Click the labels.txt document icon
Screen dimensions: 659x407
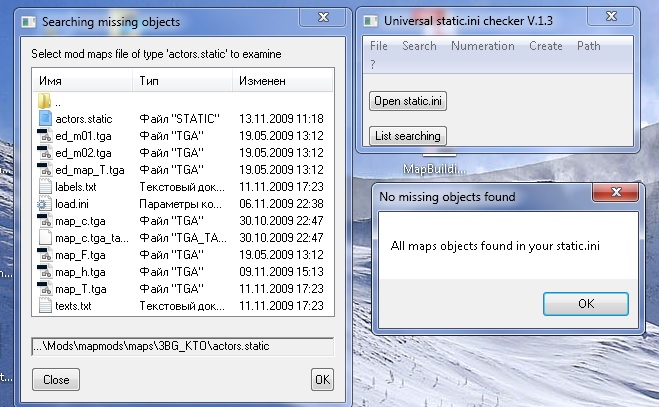tap(45, 187)
